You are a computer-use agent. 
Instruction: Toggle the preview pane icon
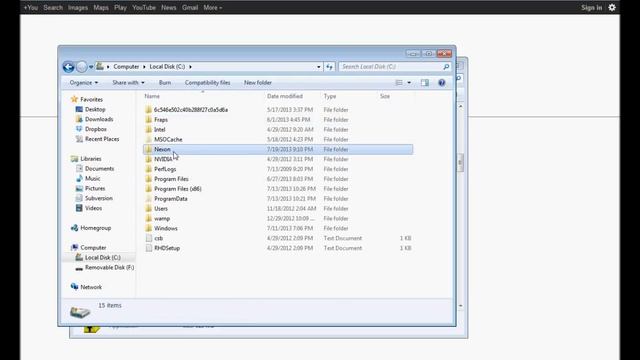tap(425, 82)
